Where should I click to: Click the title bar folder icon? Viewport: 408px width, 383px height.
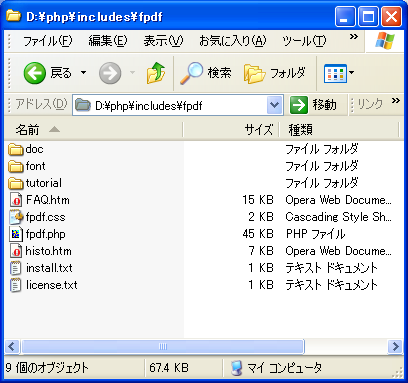[13, 15]
